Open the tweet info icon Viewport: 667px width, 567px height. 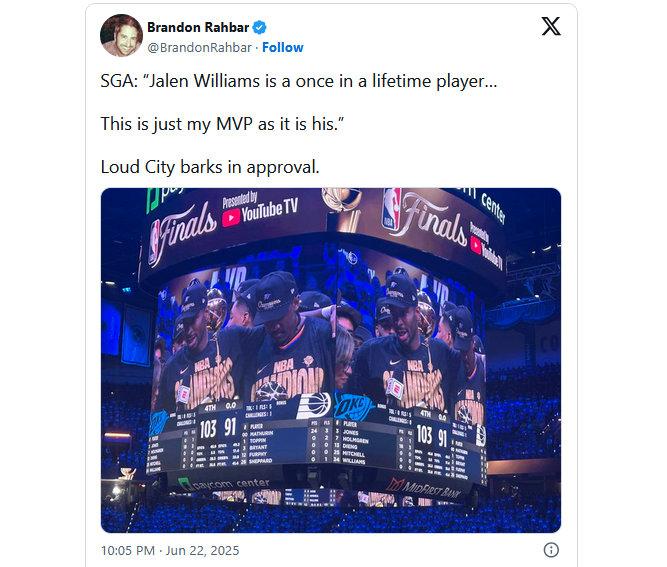click(551, 550)
